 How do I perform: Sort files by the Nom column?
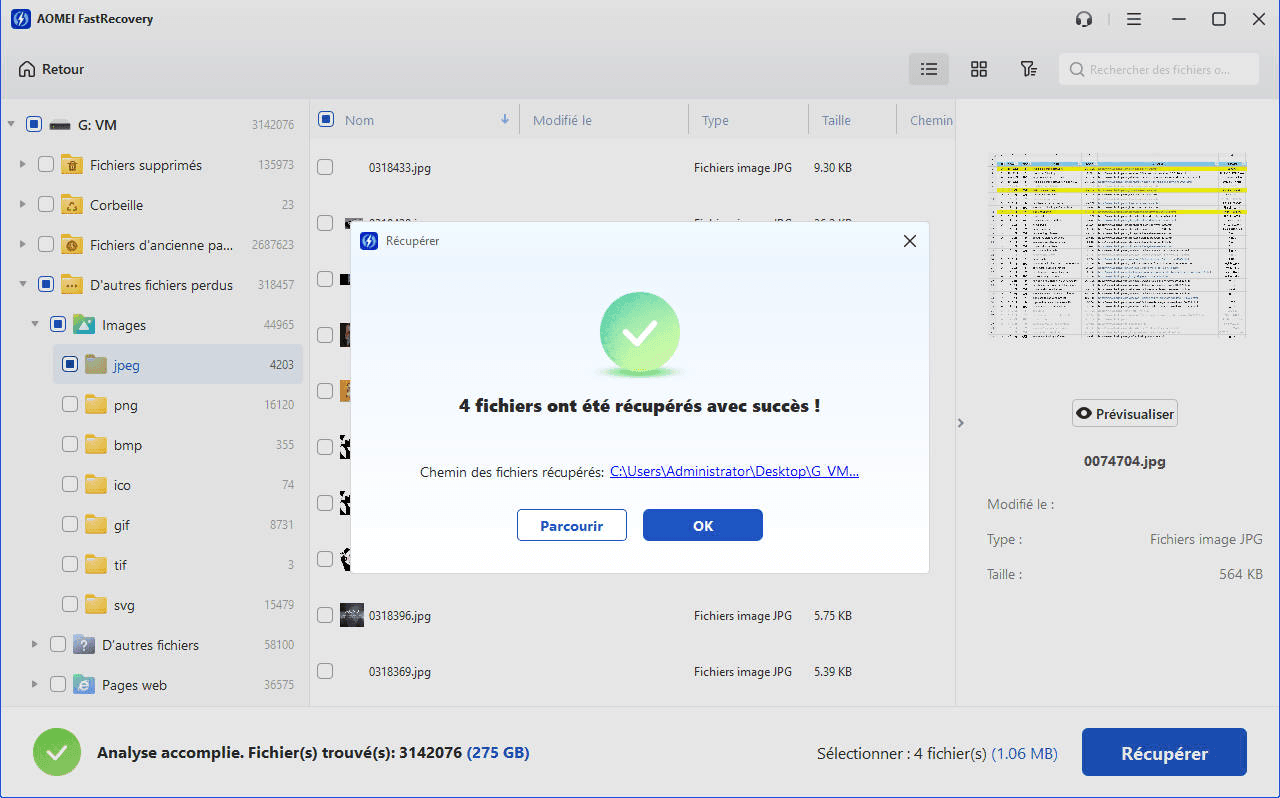[x=359, y=120]
